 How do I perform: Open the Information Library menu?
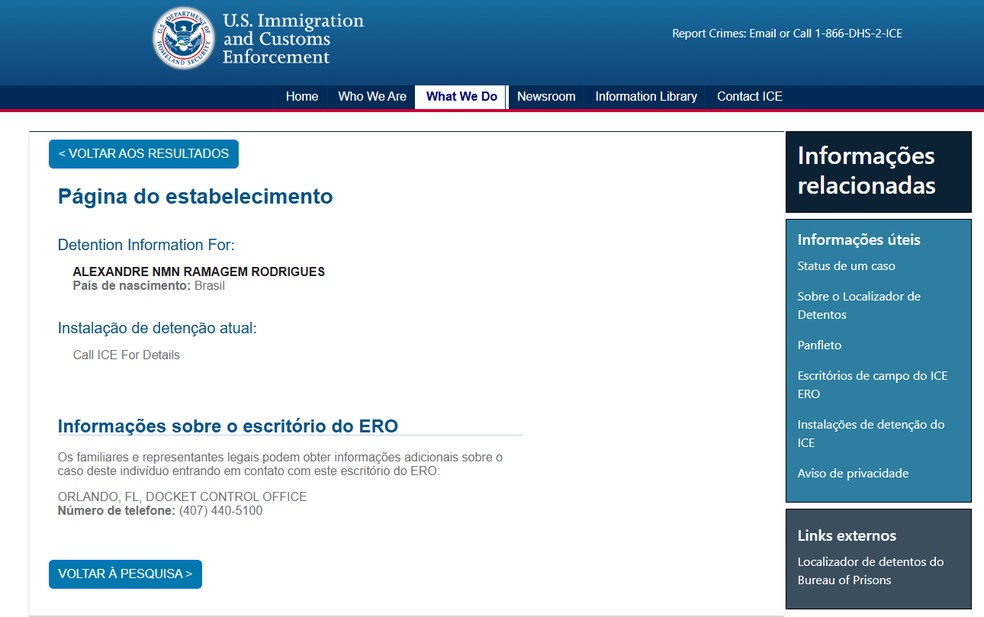click(645, 96)
